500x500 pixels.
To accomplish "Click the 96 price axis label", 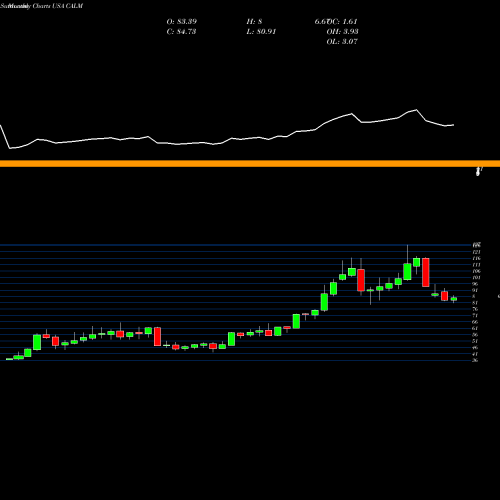I will pos(475,284).
